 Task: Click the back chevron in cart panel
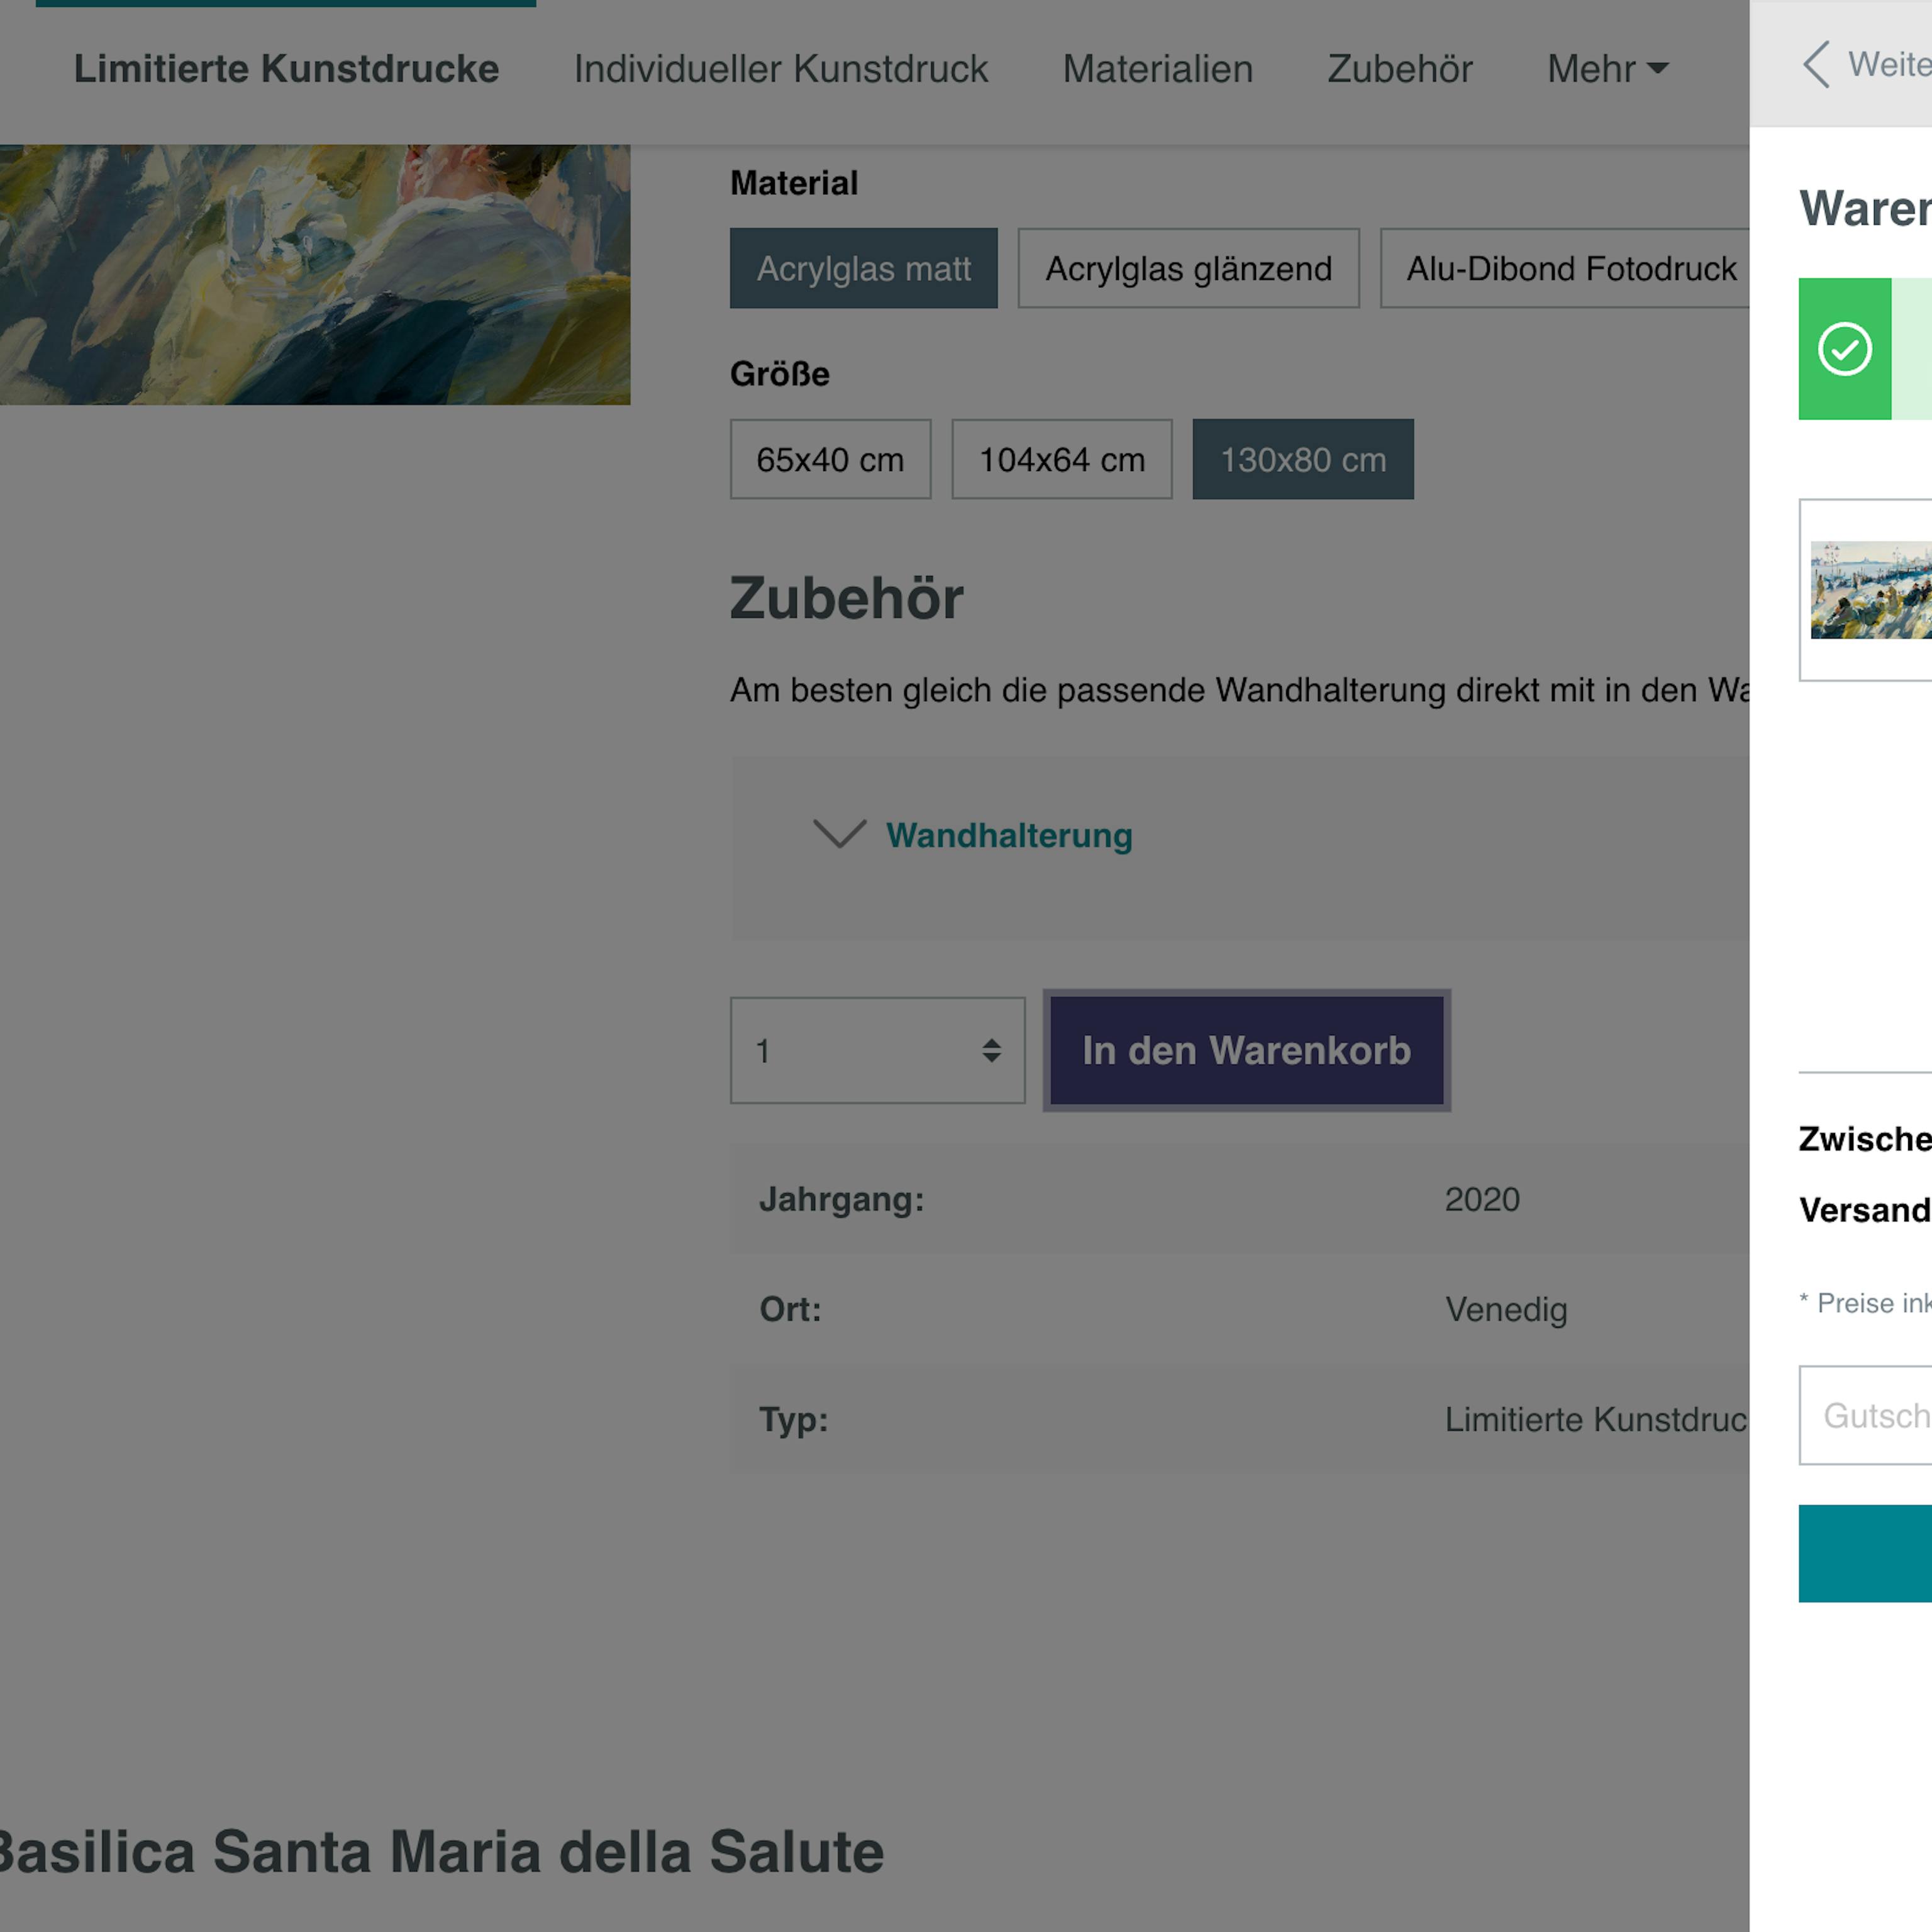[1816, 65]
